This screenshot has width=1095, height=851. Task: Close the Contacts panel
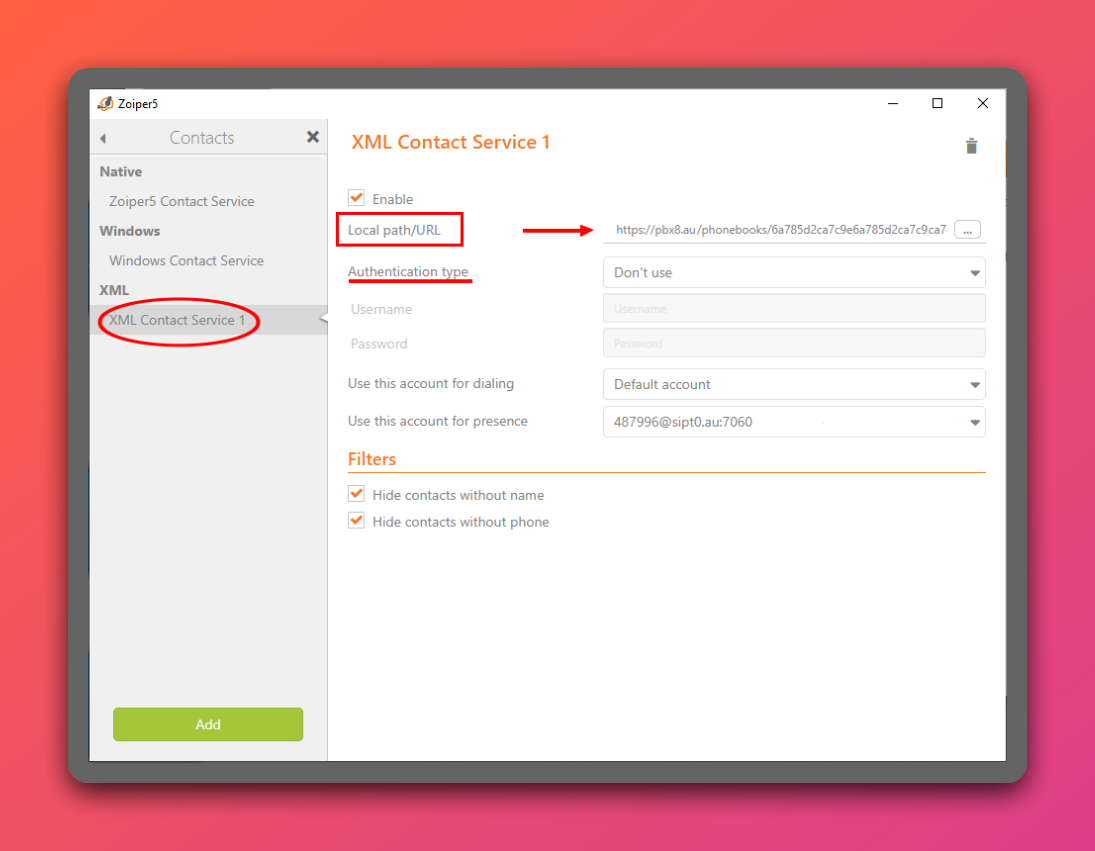pos(313,137)
